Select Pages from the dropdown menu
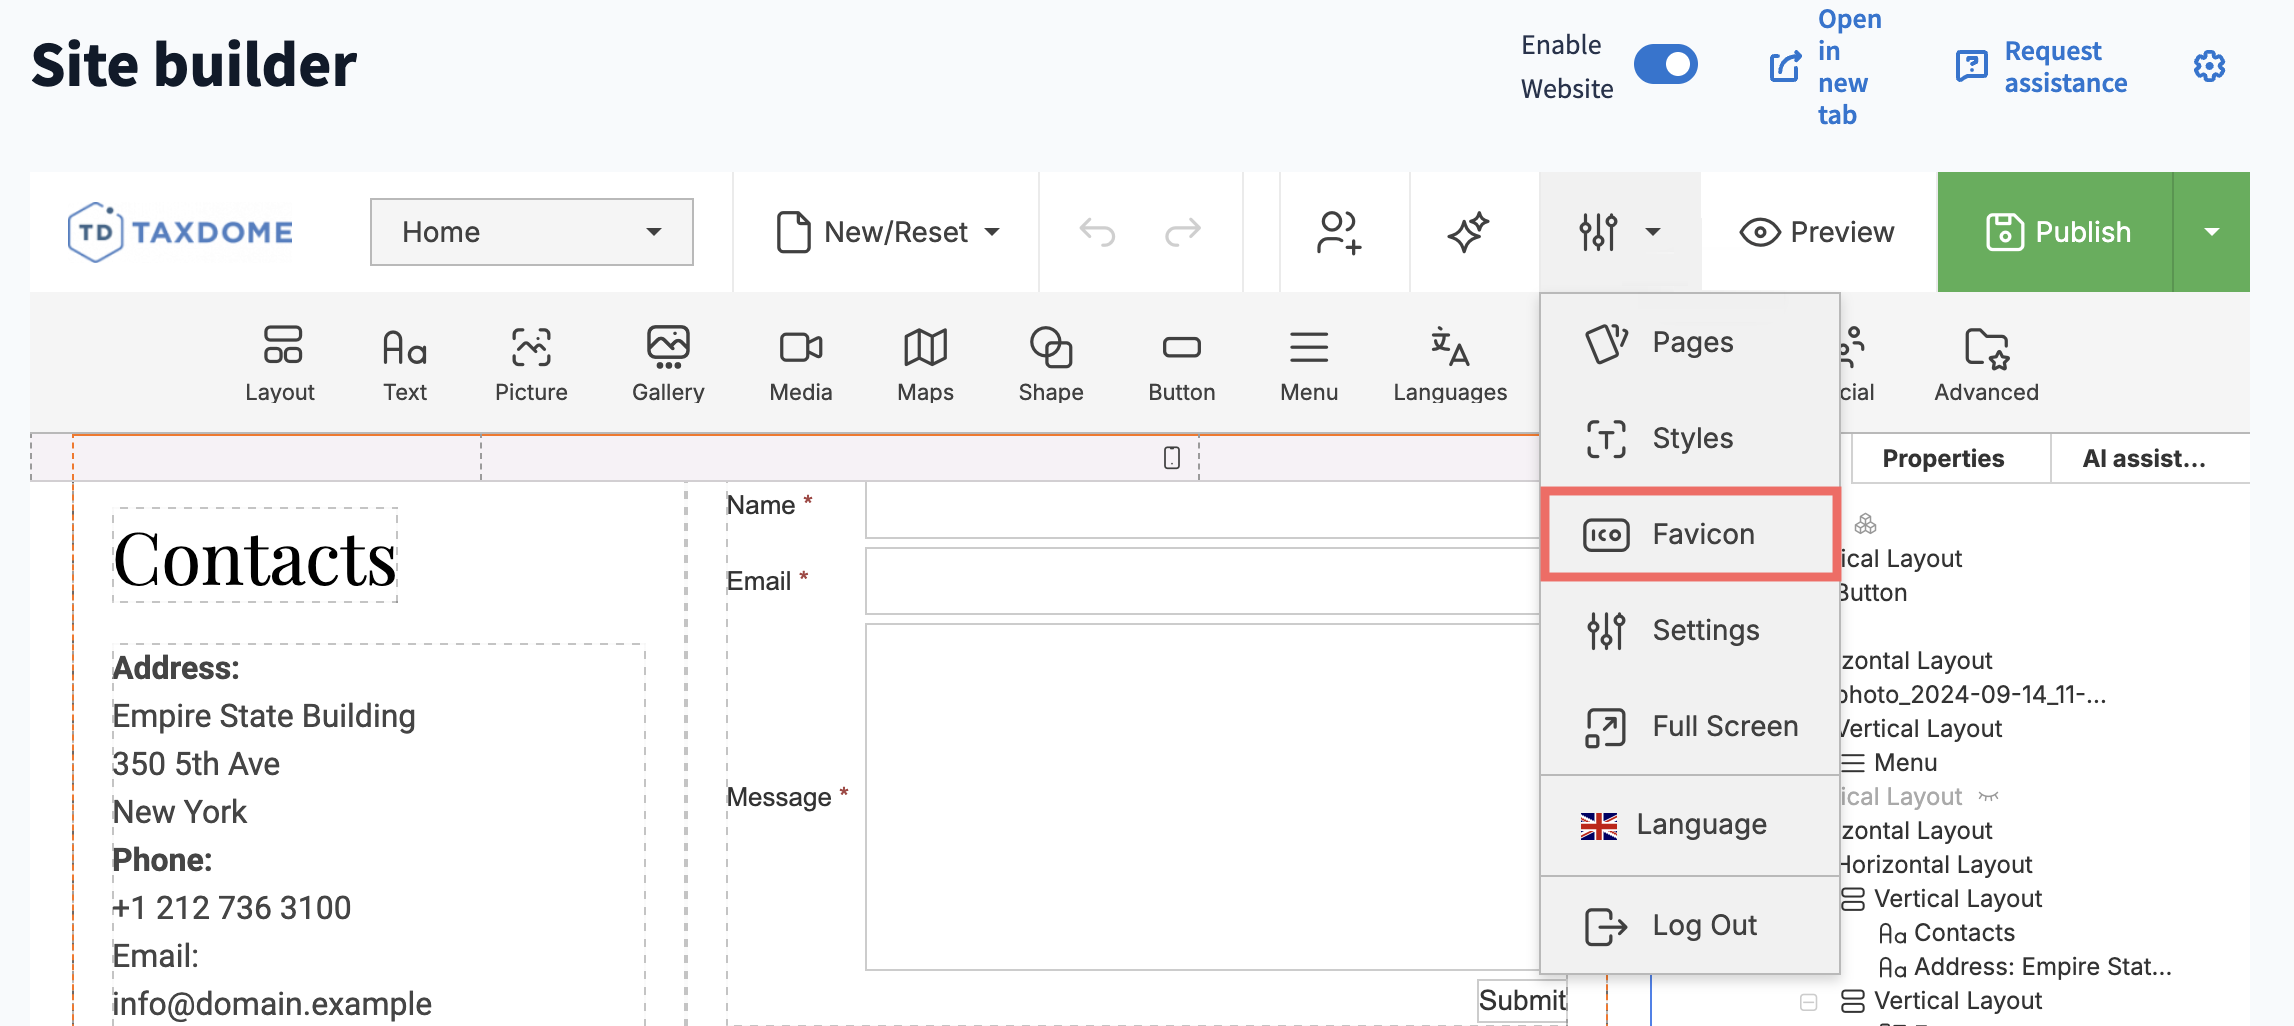The height and width of the screenshot is (1026, 2294). 1690,342
